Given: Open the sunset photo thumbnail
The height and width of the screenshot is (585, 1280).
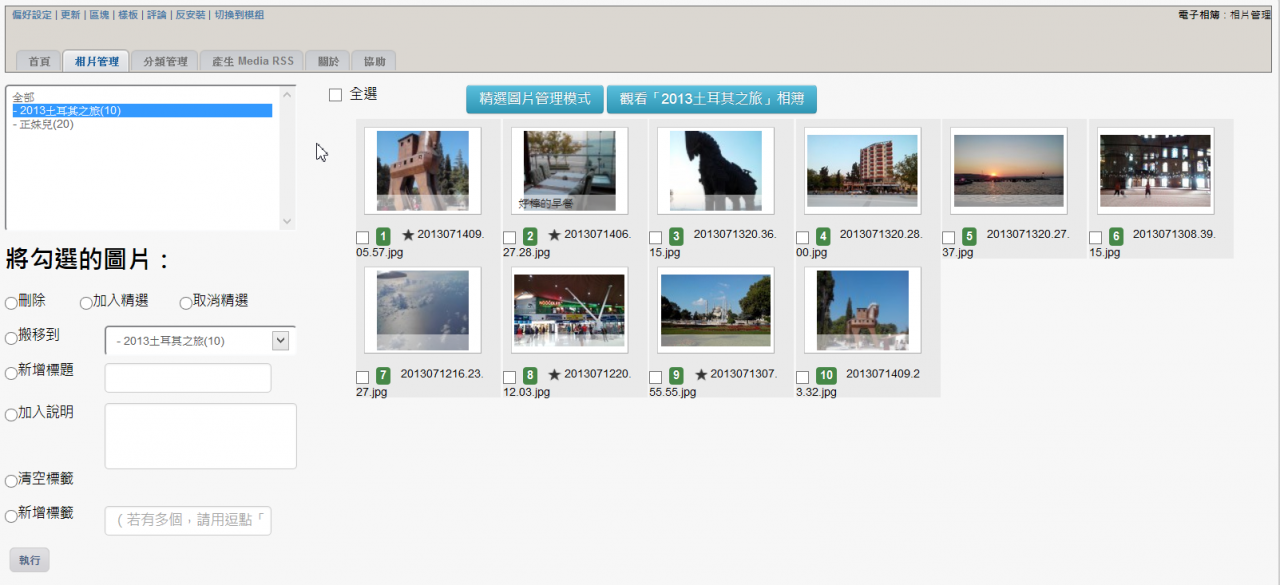Looking at the screenshot, I should click(x=1008, y=170).
